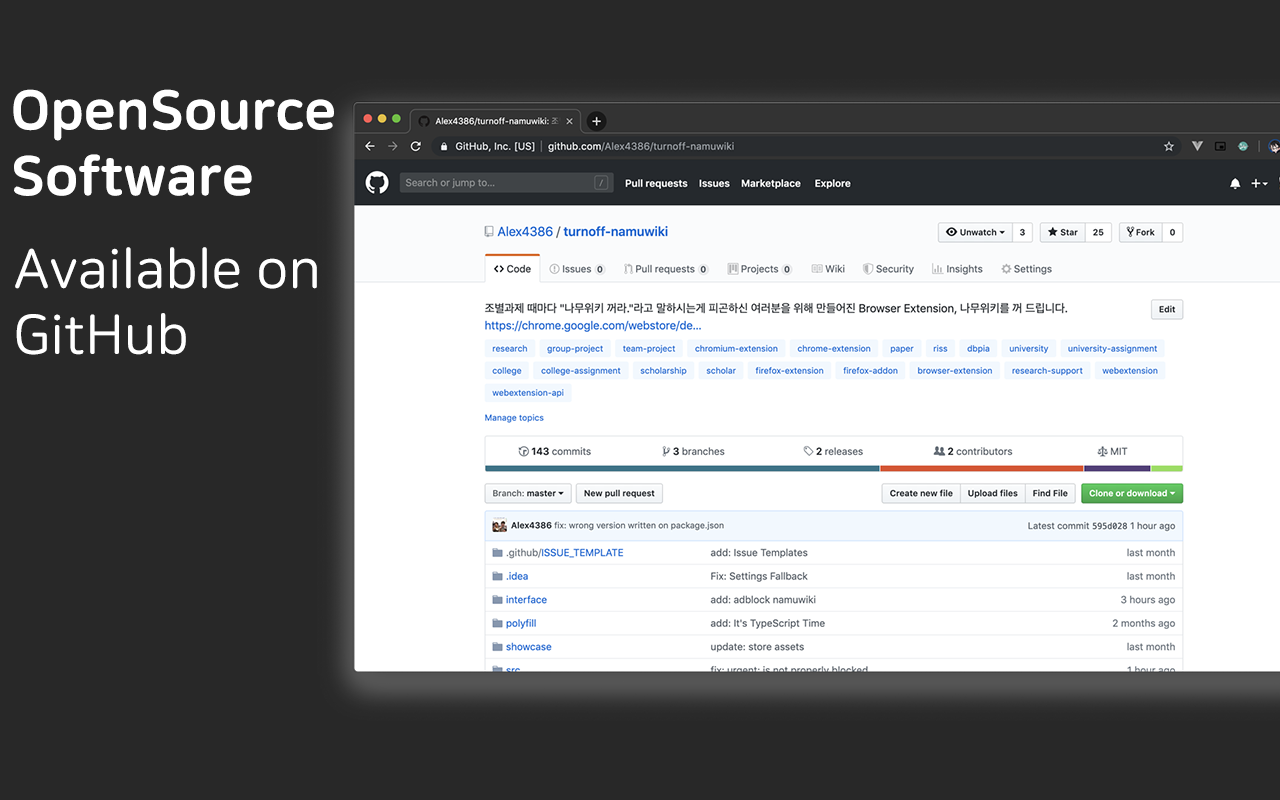
Task: Open the Branch: master dropdown
Action: point(528,493)
